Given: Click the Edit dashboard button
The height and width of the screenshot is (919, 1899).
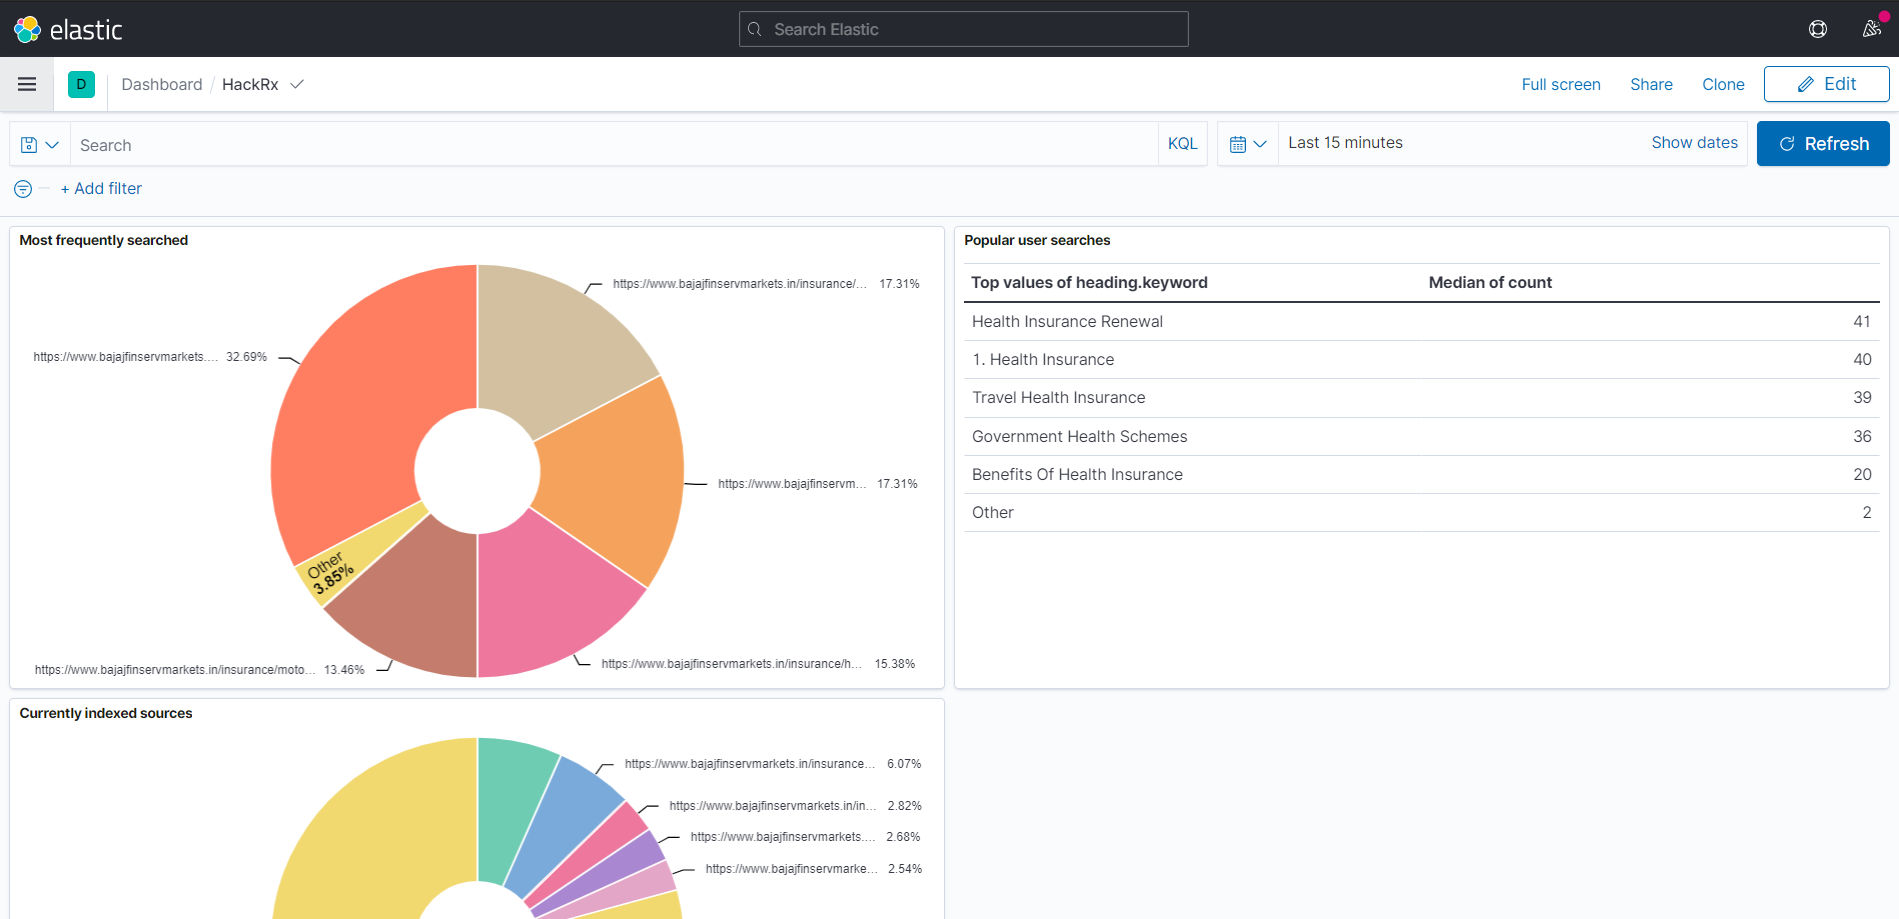Looking at the screenshot, I should pos(1826,84).
